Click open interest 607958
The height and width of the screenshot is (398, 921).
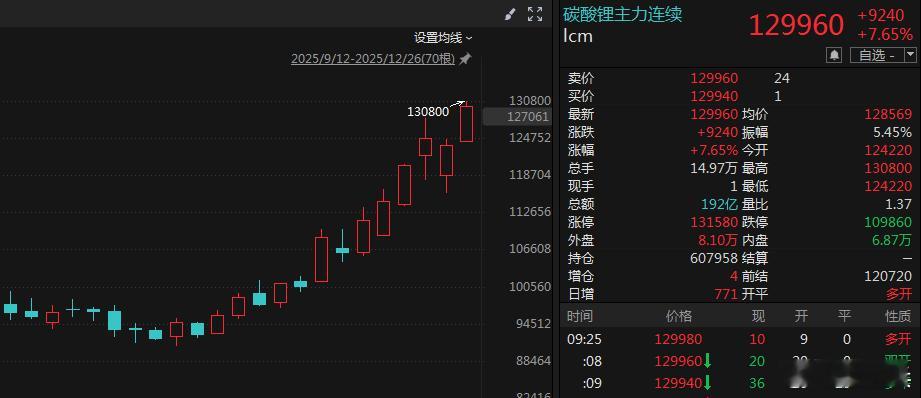point(714,258)
